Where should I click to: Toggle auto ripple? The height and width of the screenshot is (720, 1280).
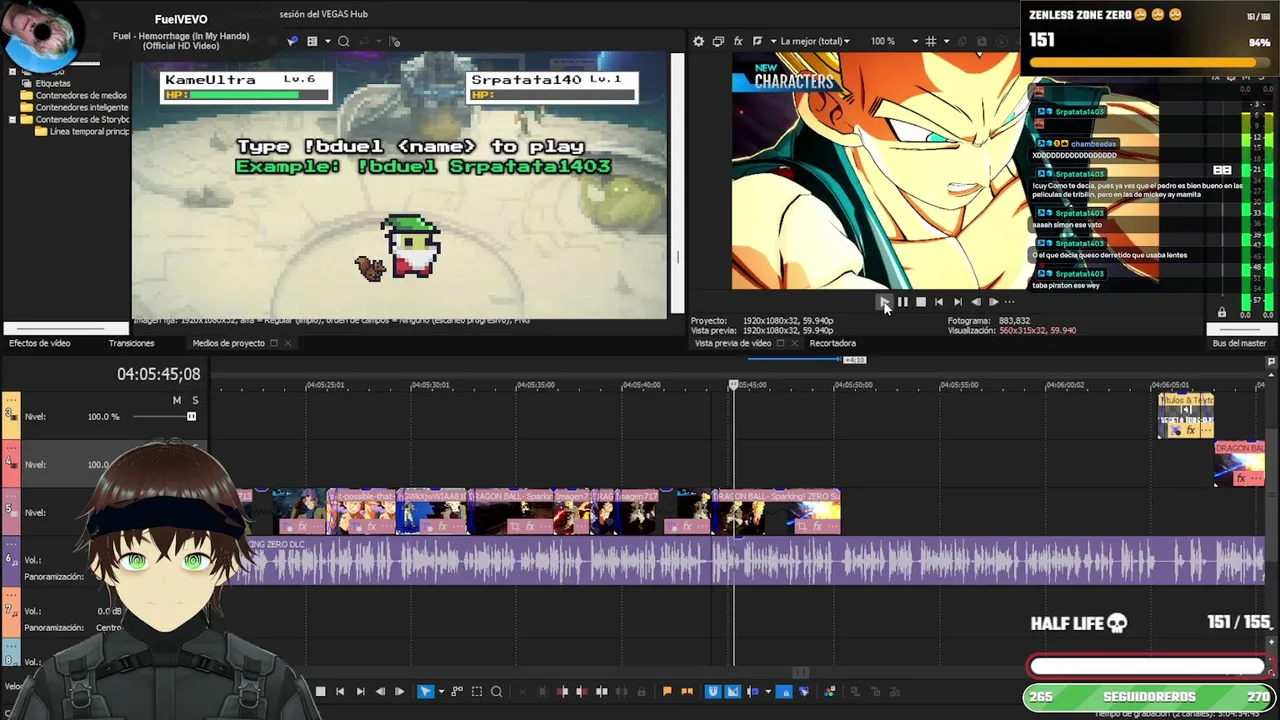pyautogui.click(x=752, y=691)
